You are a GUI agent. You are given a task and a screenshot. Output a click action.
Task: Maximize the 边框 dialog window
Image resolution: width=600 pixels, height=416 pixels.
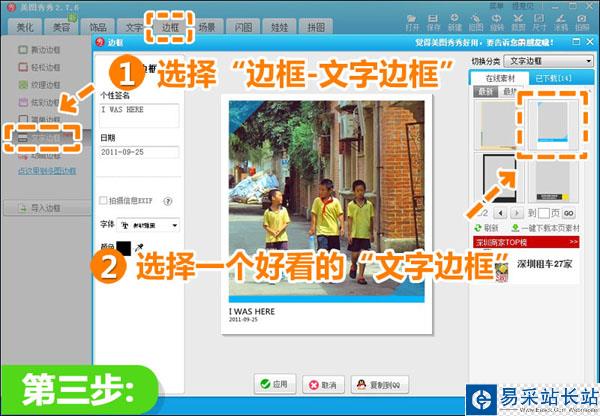pos(576,42)
